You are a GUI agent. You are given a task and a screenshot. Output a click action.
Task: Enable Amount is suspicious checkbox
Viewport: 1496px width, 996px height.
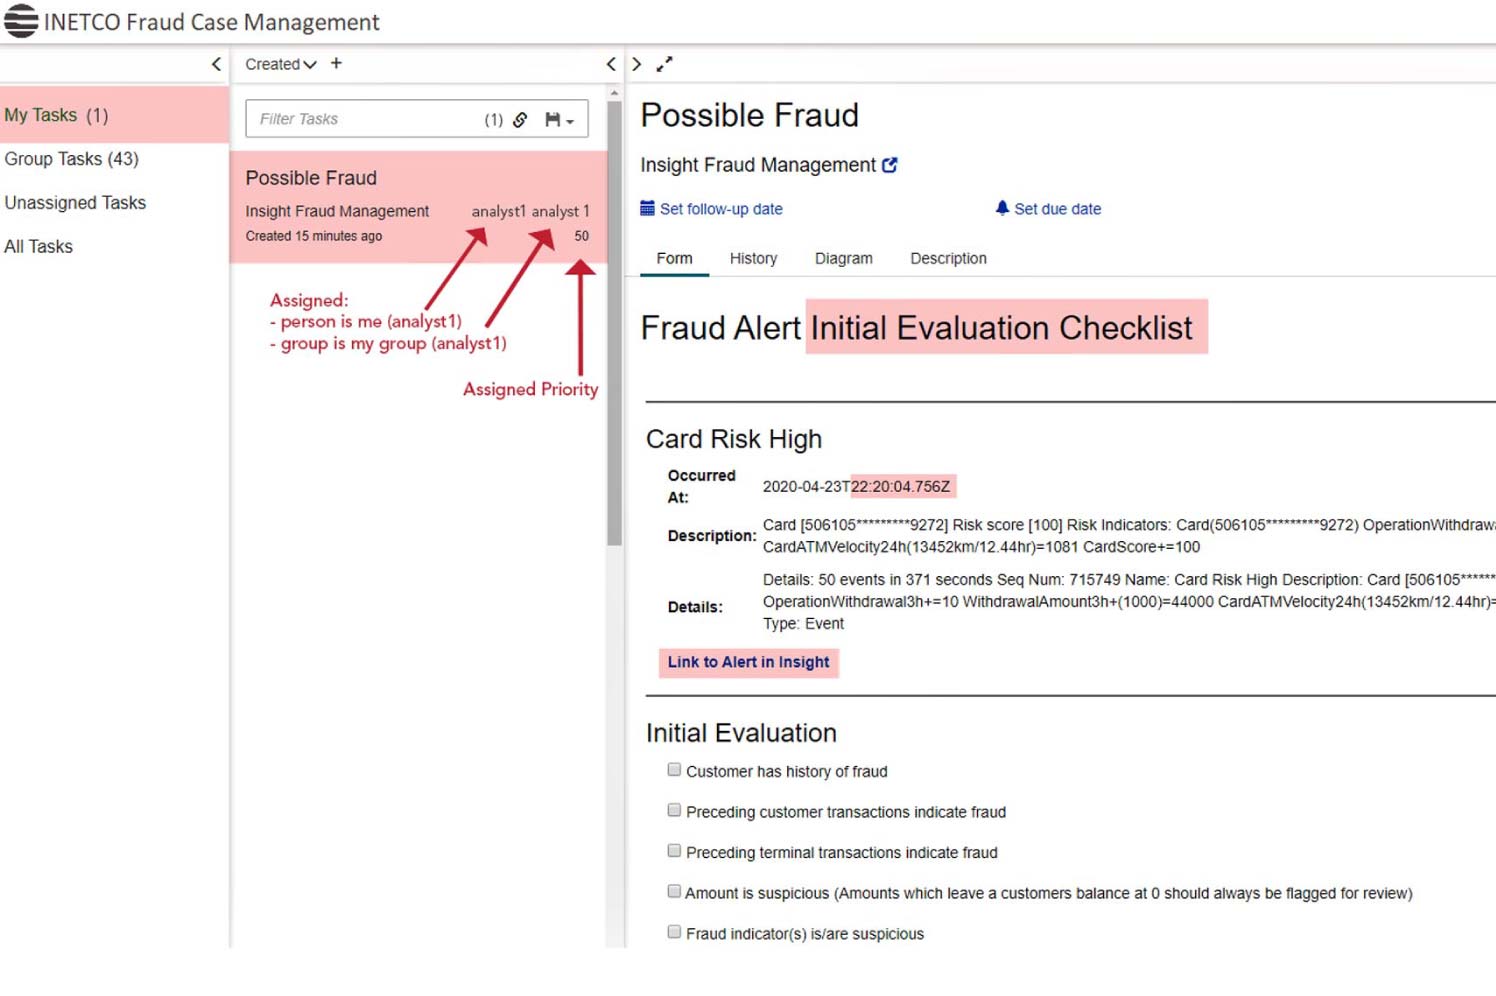point(674,890)
